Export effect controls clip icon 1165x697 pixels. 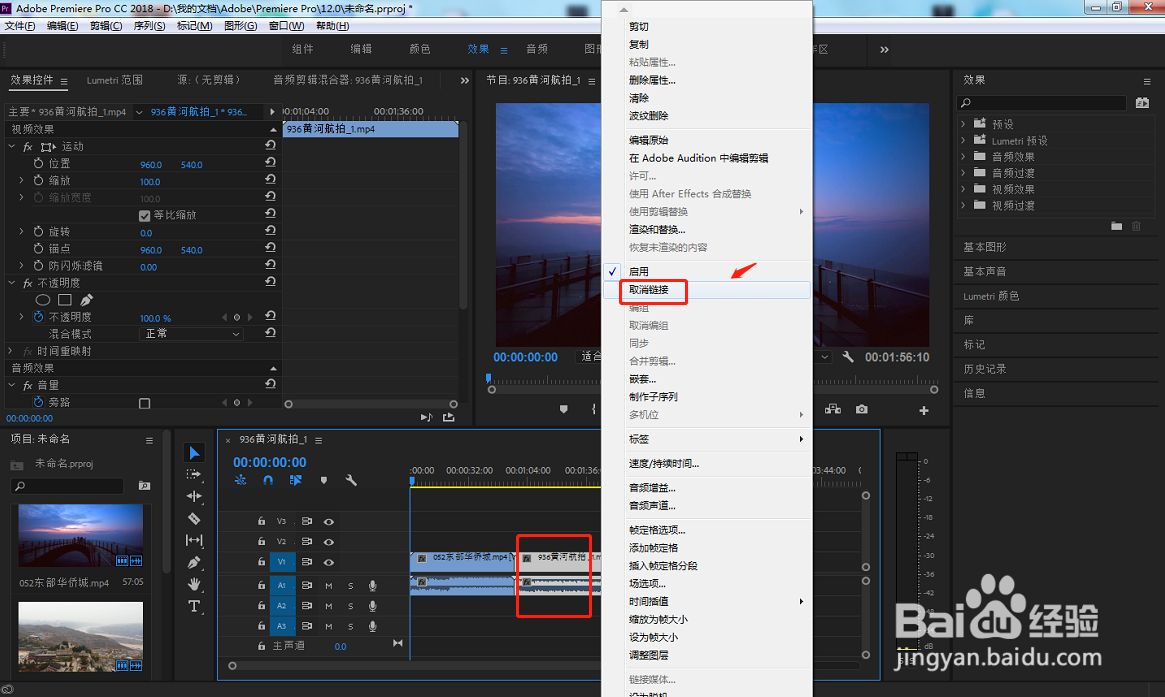449,418
